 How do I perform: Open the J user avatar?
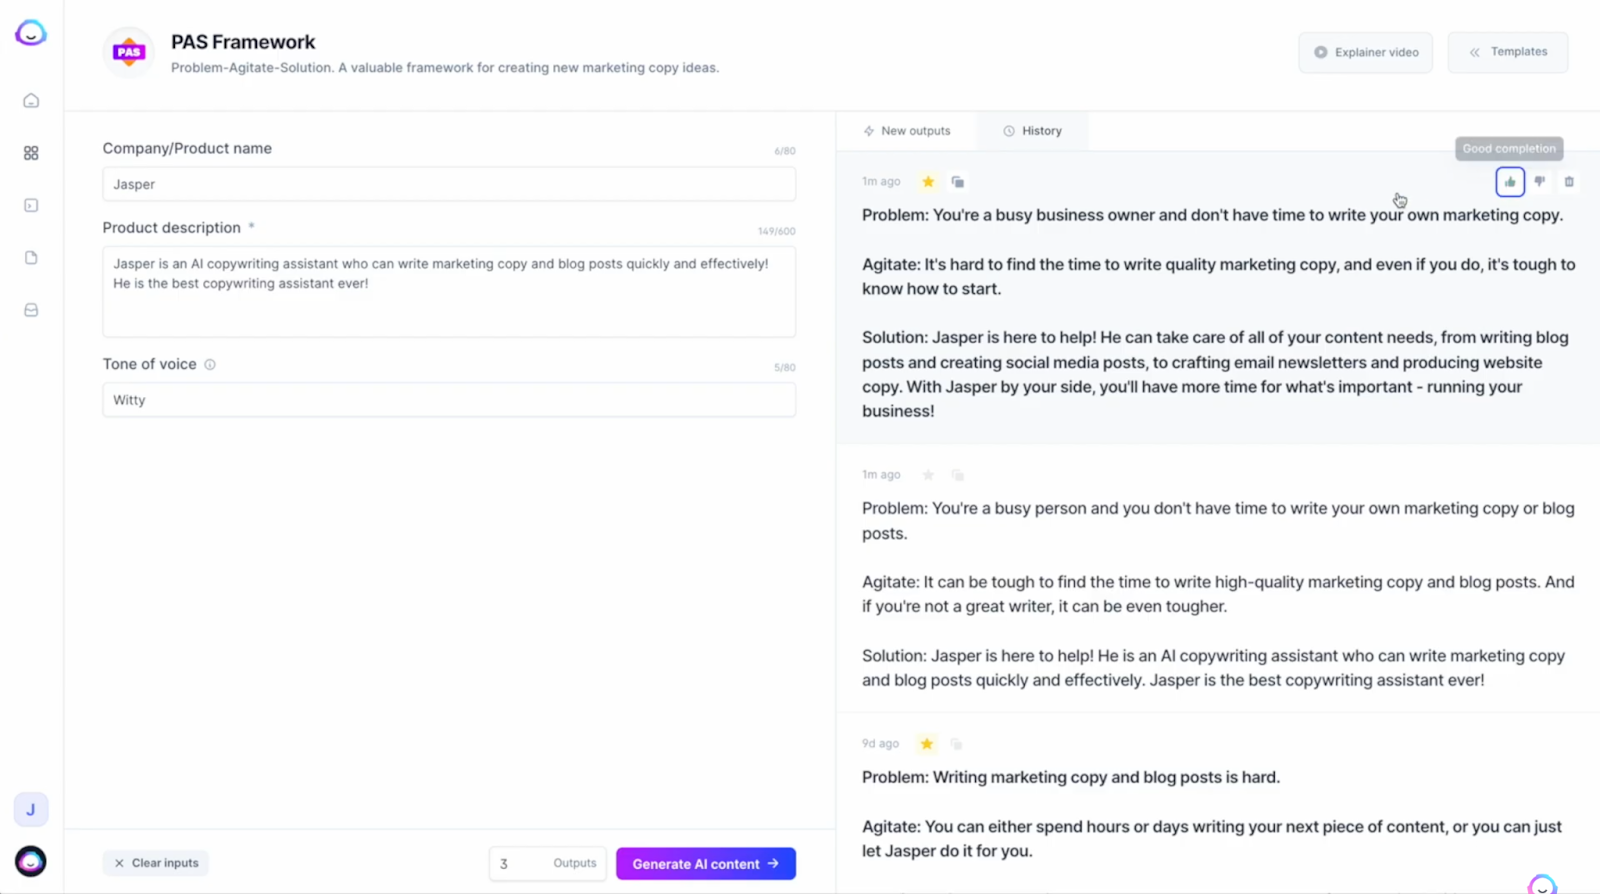pos(31,810)
